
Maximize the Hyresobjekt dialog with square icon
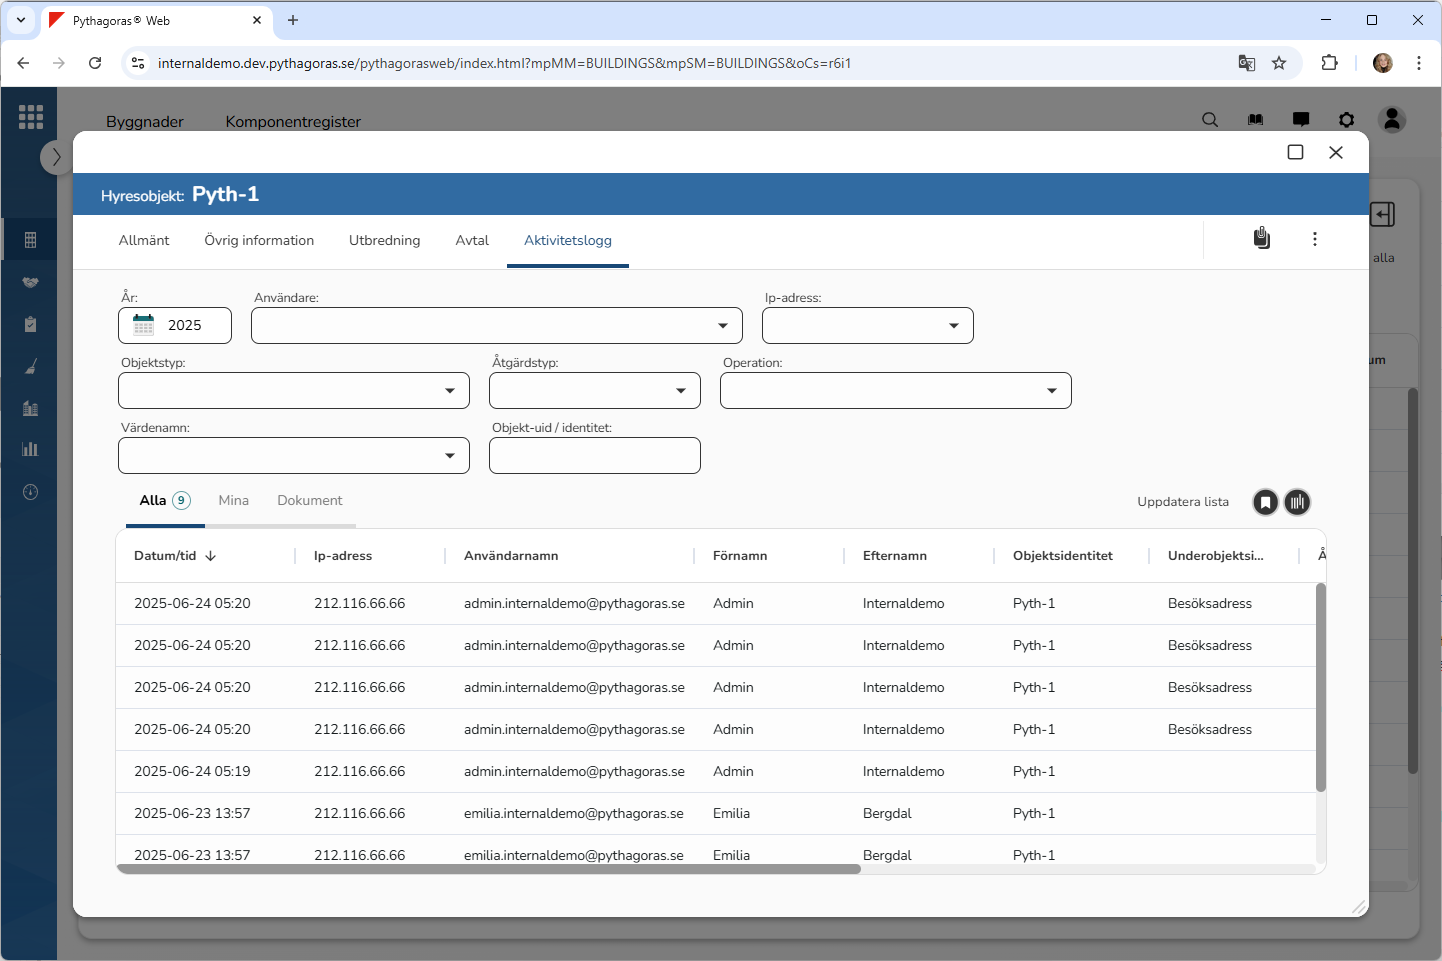(x=1295, y=152)
